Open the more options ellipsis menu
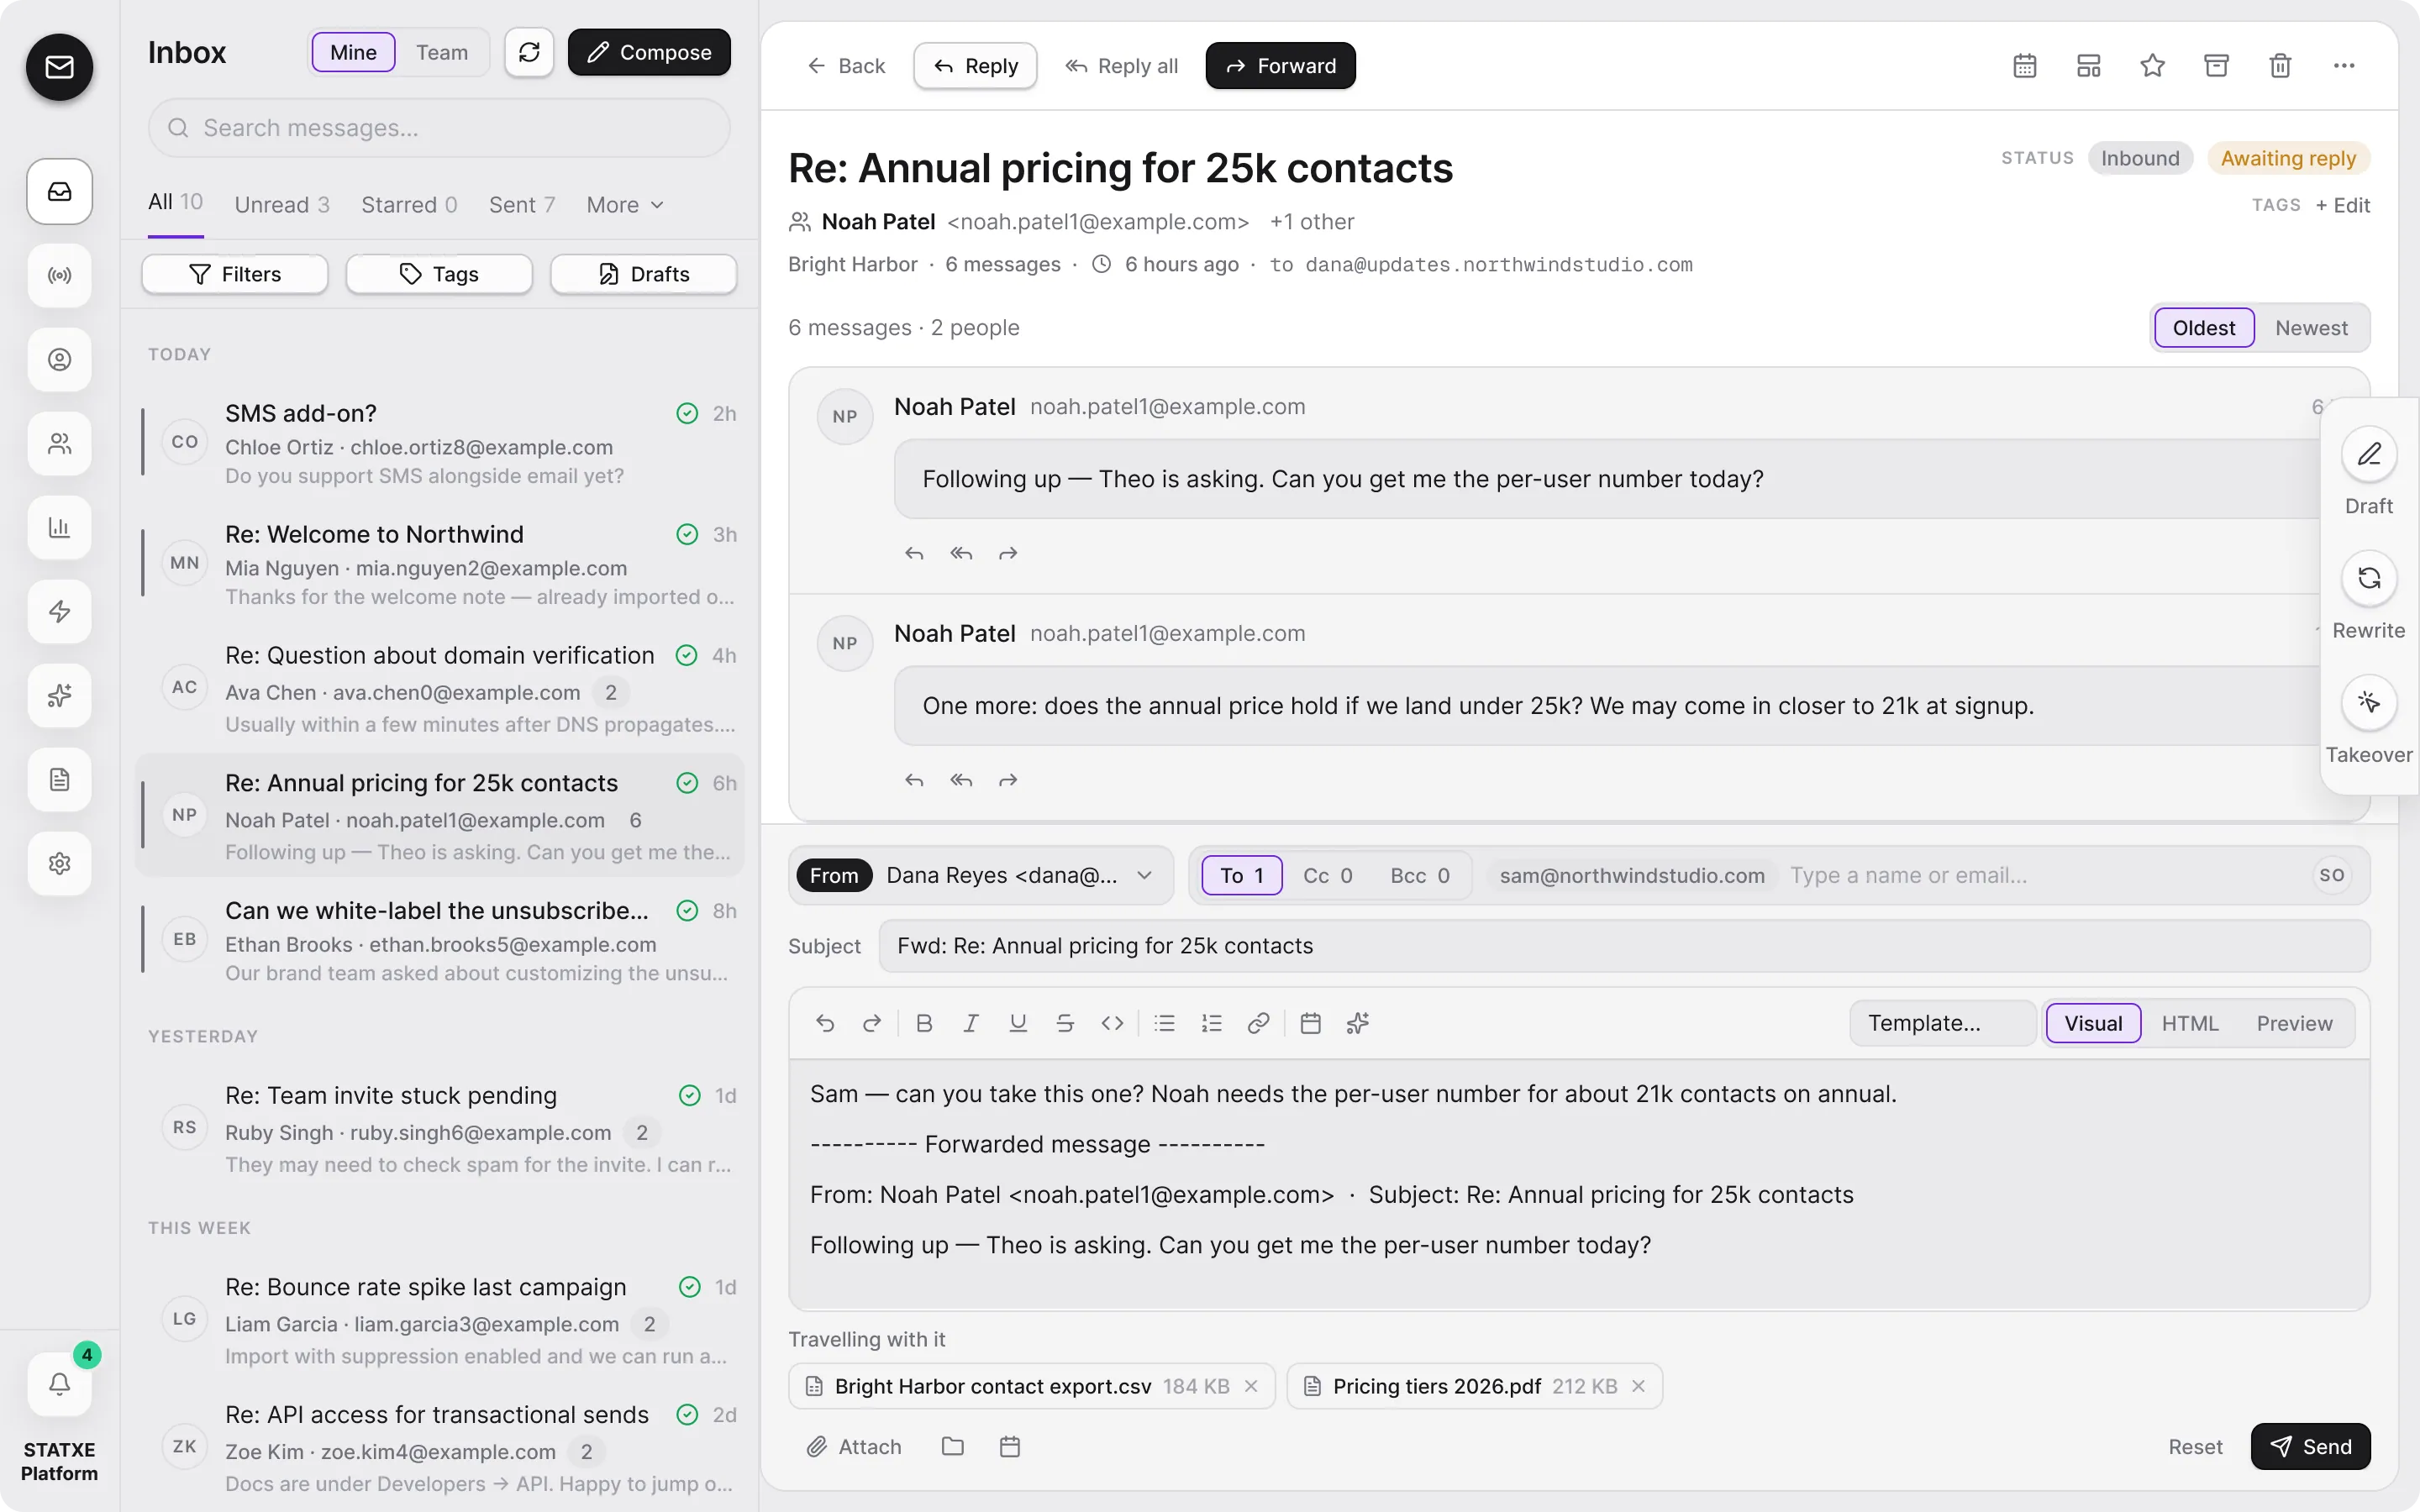2420x1512 pixels. [2344, 66]
